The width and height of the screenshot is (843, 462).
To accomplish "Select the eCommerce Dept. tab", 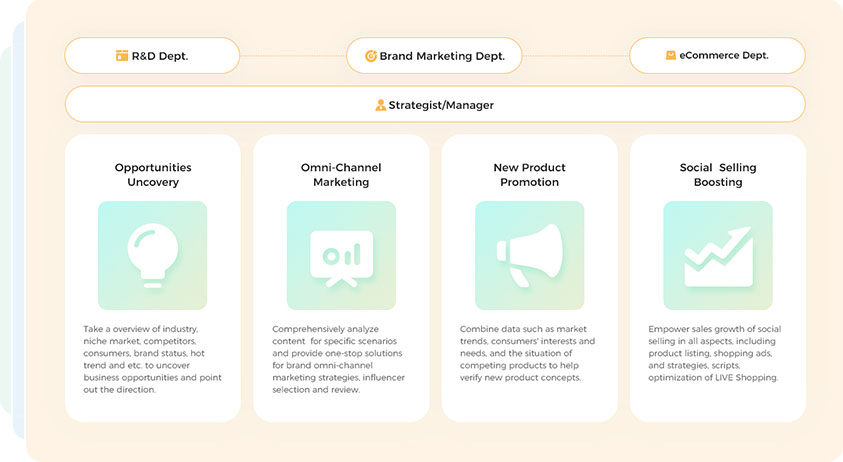I will (x=717, y=55).
